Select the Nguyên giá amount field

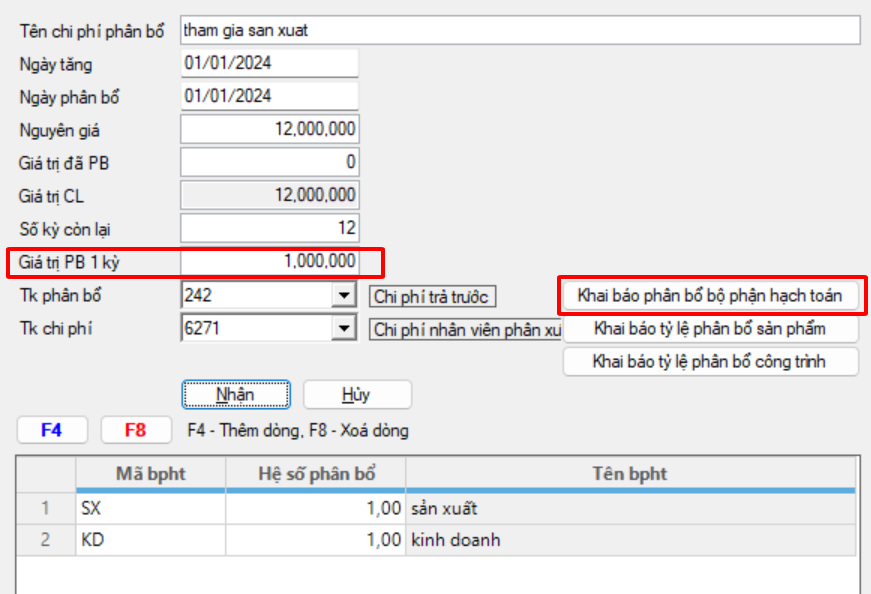268,130
